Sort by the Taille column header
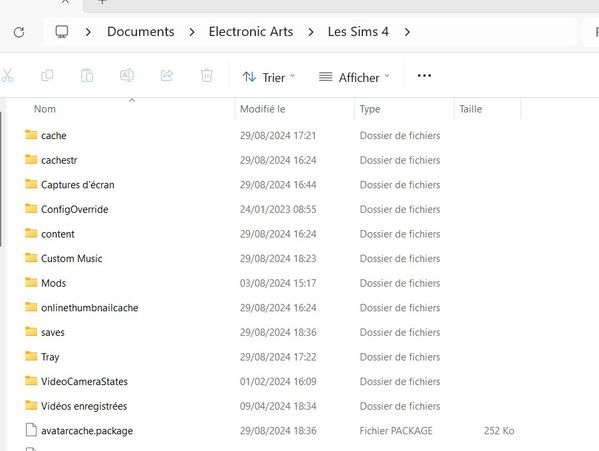 click(x=470, y=109)
